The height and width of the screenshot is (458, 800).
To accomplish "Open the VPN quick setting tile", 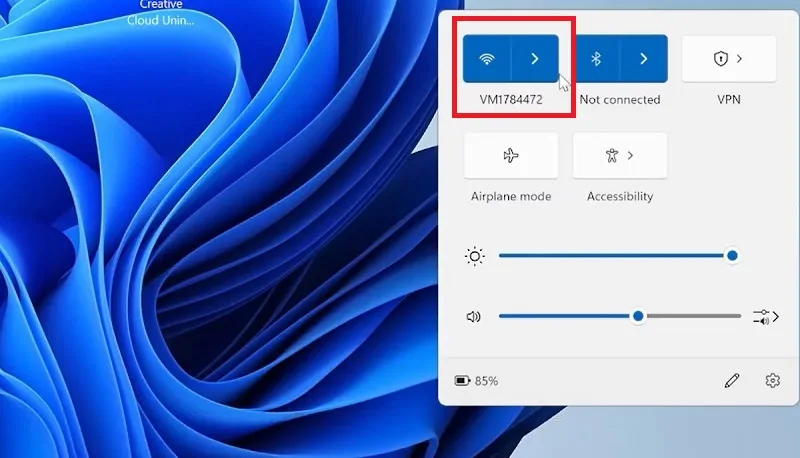I will point(729,59).
